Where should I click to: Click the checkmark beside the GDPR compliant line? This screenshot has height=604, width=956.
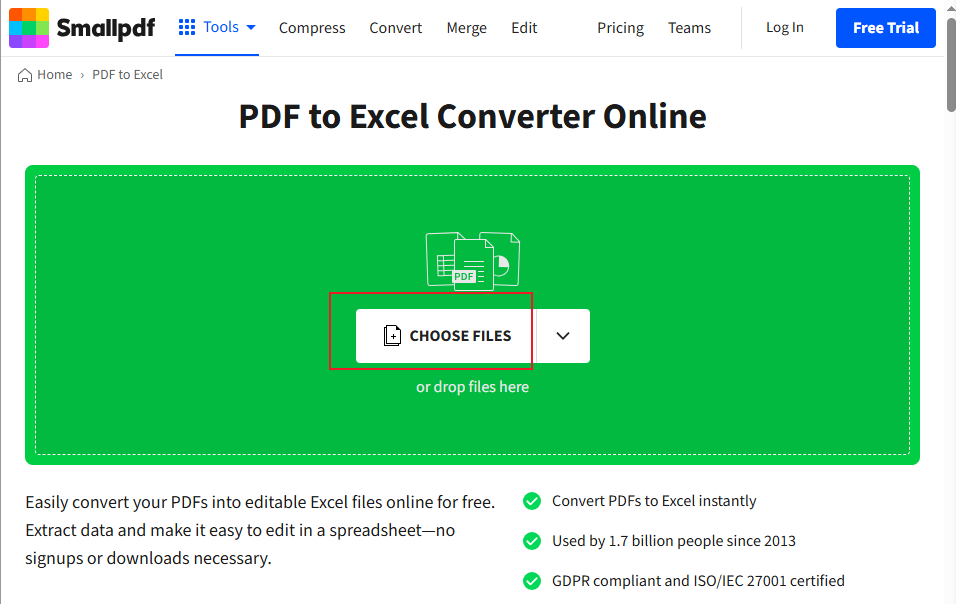click(532, 581)
